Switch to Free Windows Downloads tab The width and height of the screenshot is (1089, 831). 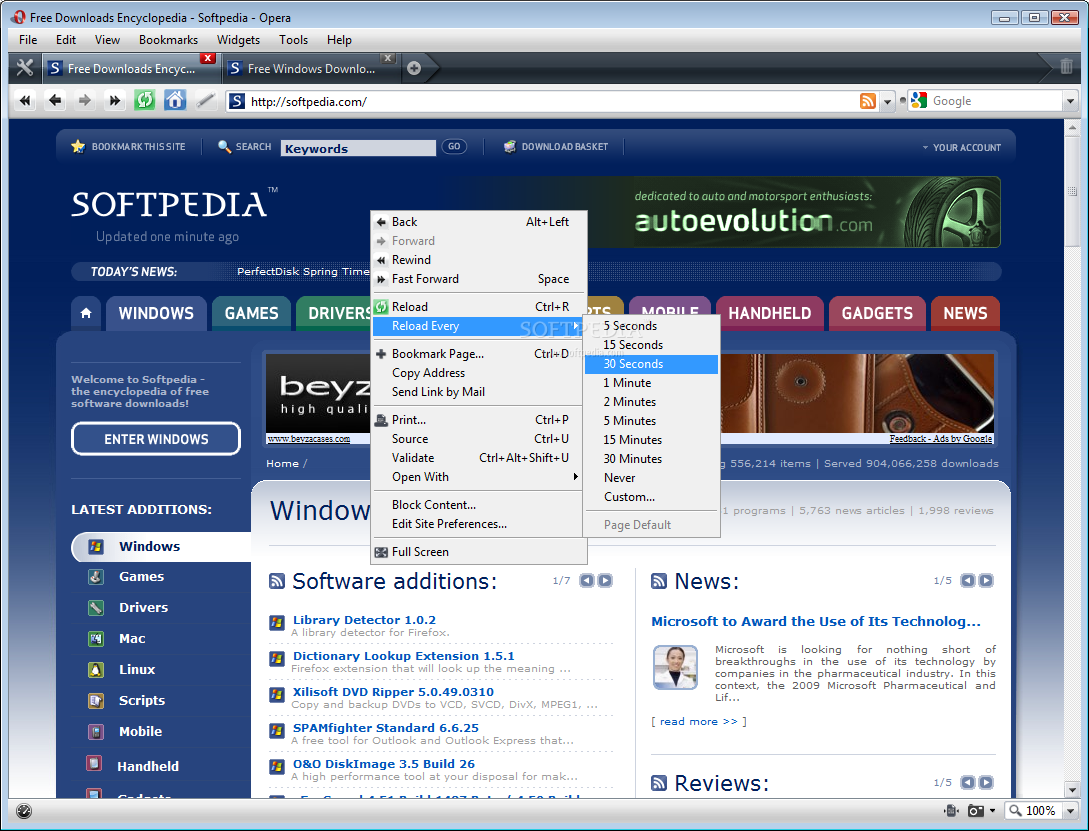coord(310,68)
